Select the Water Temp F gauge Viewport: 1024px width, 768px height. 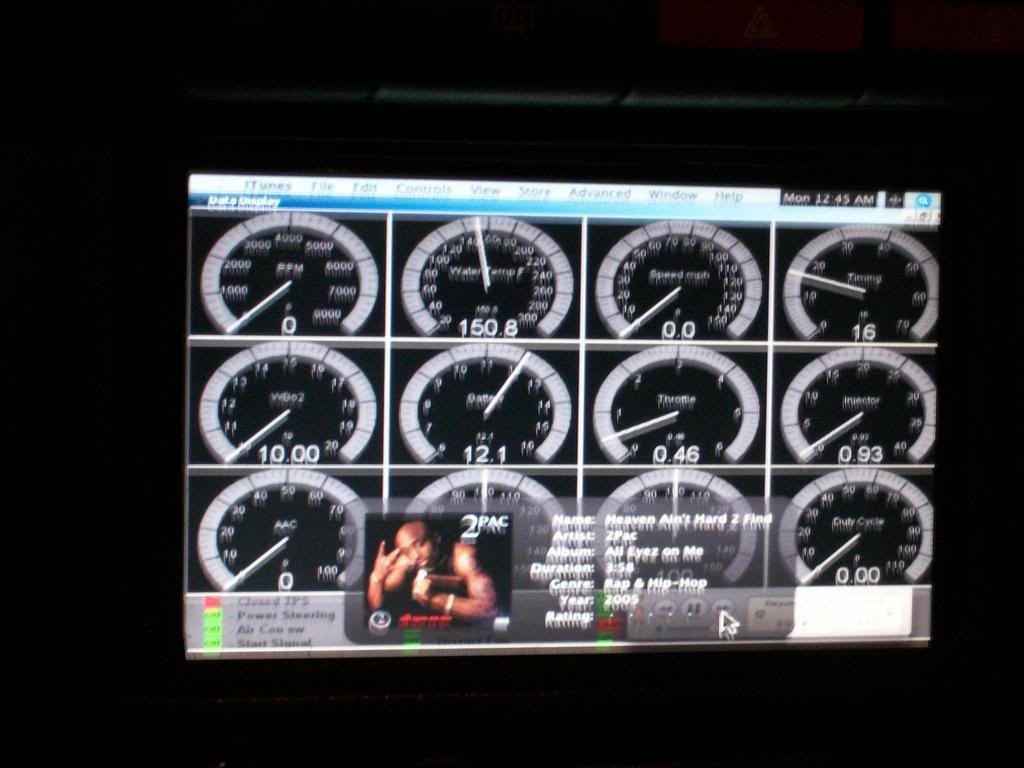(x=487, y=276)
